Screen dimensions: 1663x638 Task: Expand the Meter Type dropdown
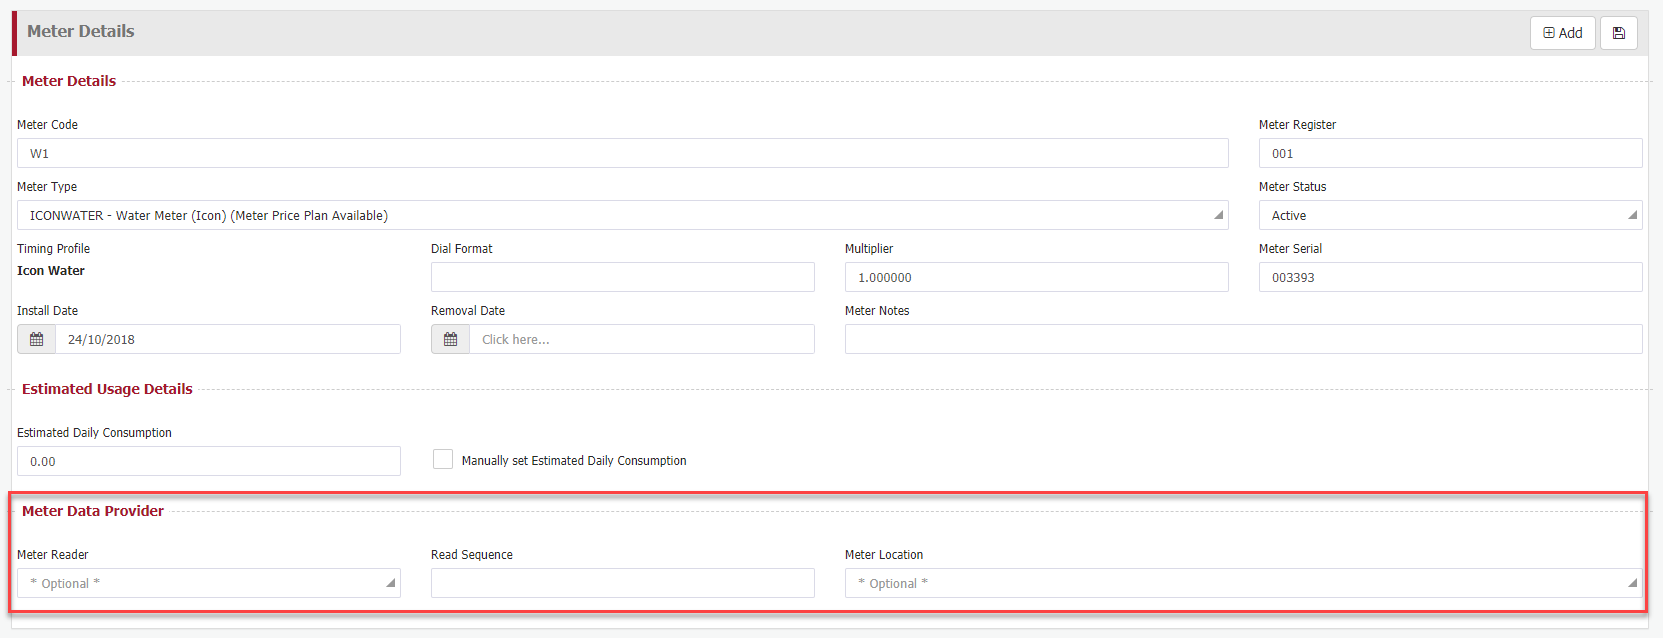pos(622,215)
